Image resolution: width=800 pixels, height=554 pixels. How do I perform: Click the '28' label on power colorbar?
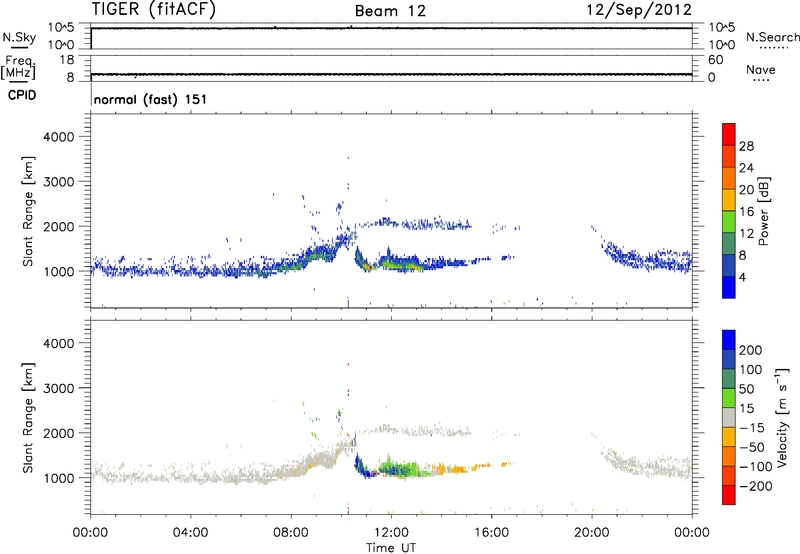(746, 146)
